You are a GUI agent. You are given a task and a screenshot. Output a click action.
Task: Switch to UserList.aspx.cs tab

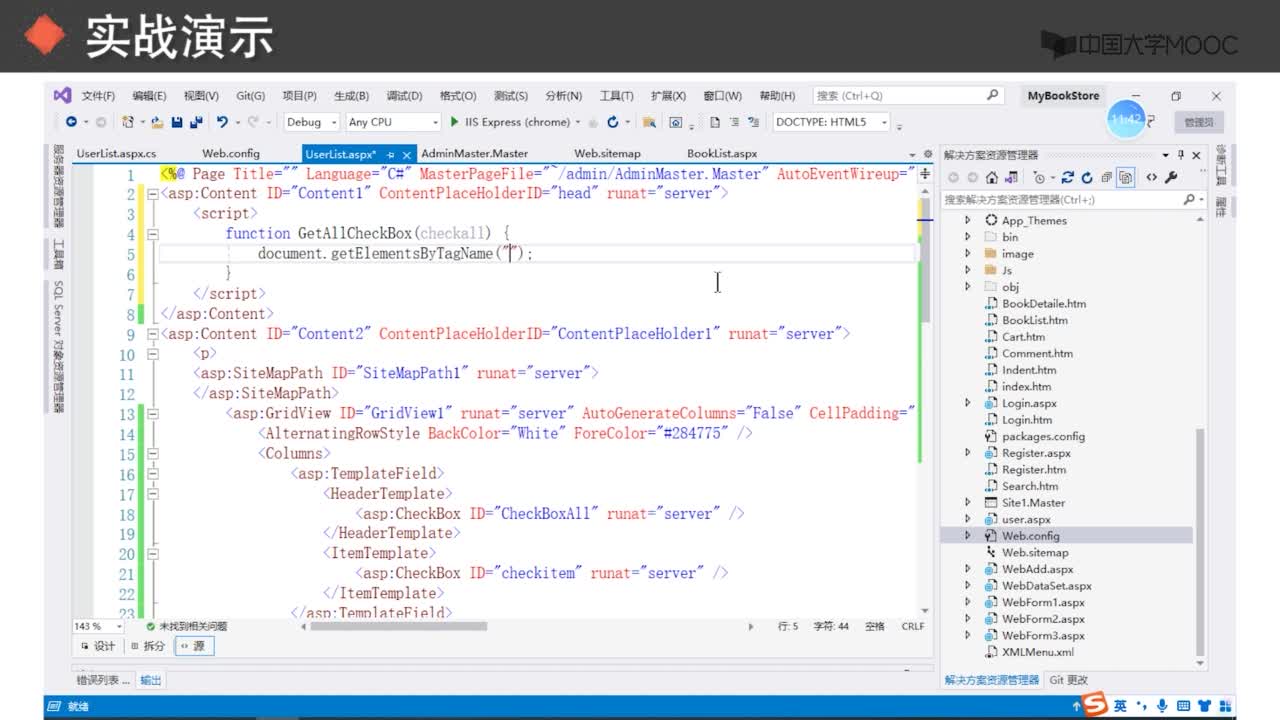coord(116,154)
